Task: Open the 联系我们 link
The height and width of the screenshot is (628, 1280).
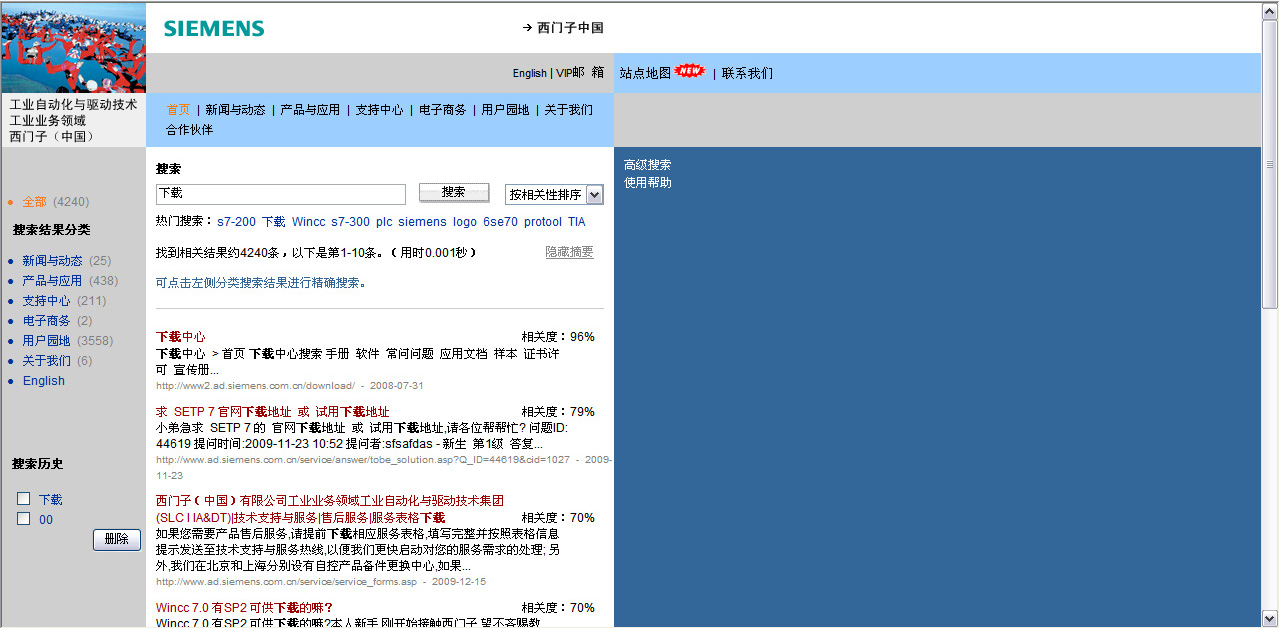Action: click(747, 73)
